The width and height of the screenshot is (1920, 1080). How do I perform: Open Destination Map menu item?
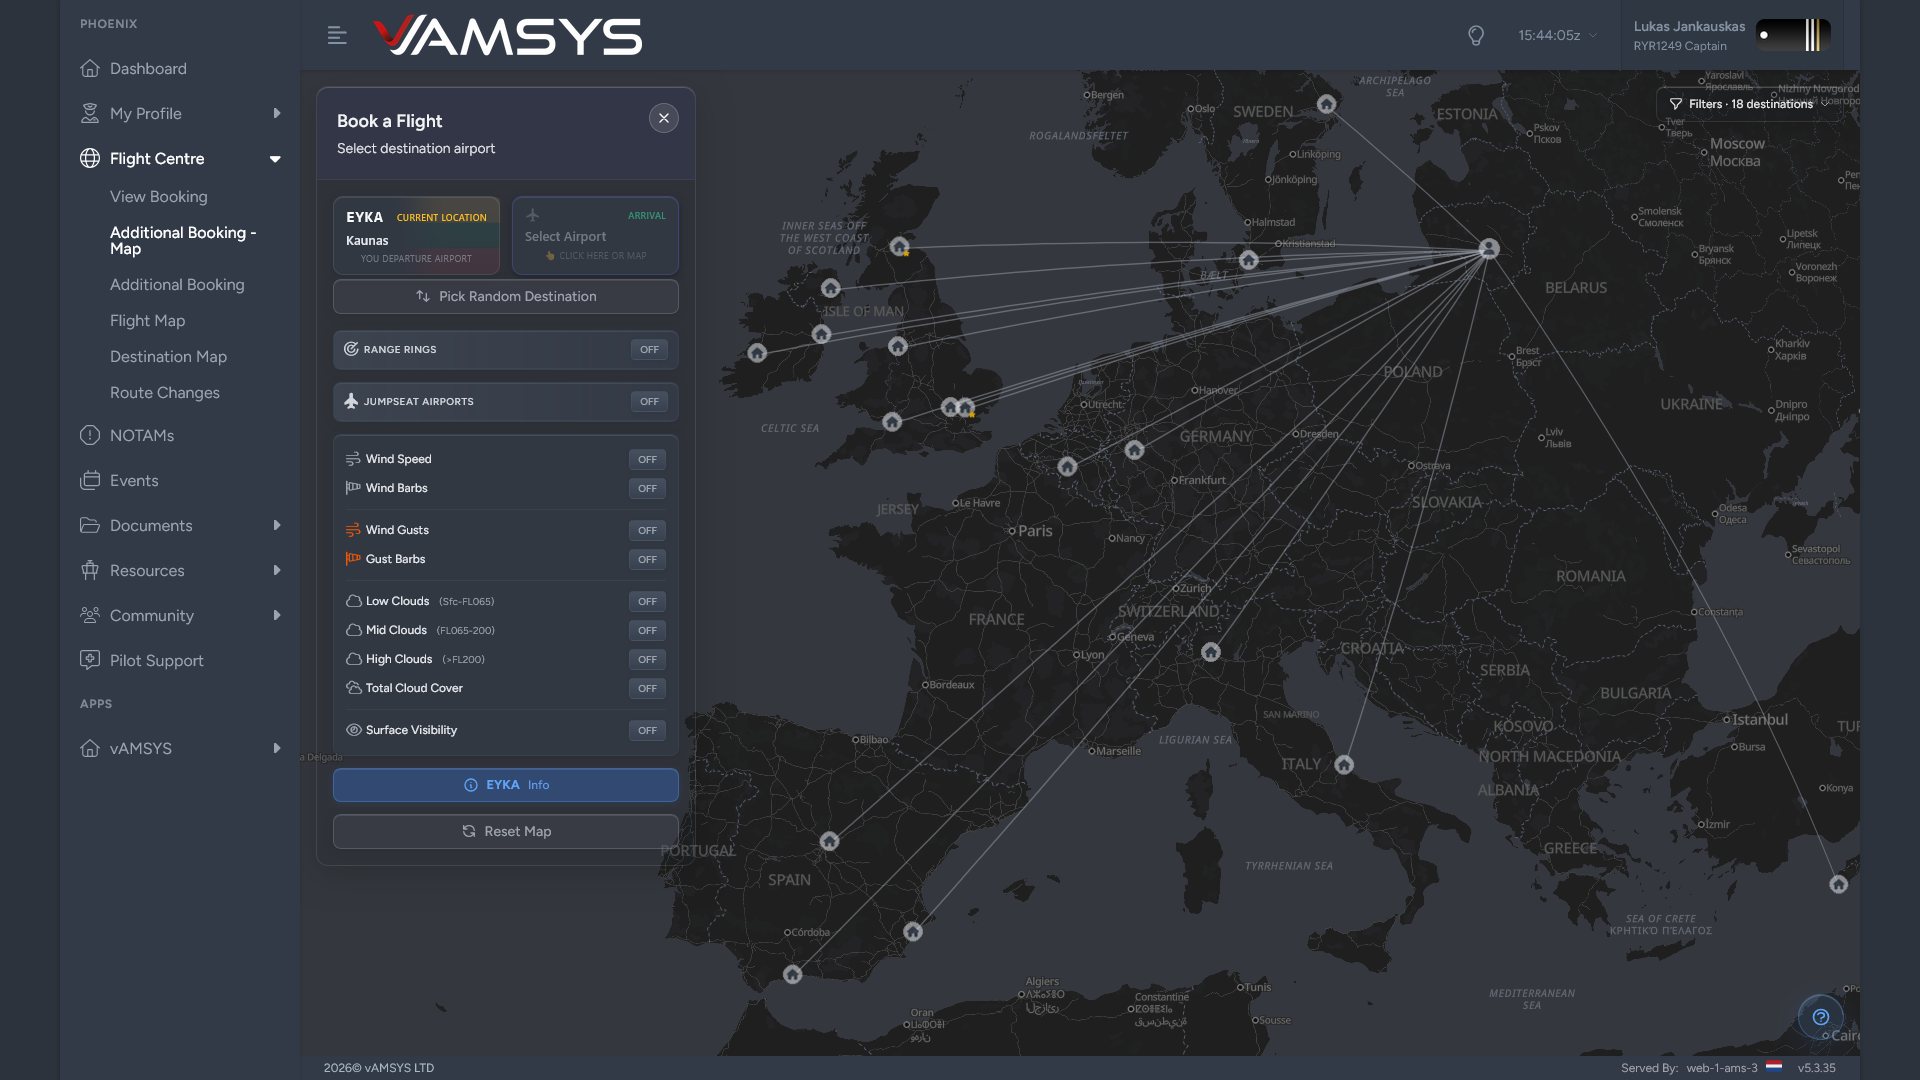[x=168, y=357]
